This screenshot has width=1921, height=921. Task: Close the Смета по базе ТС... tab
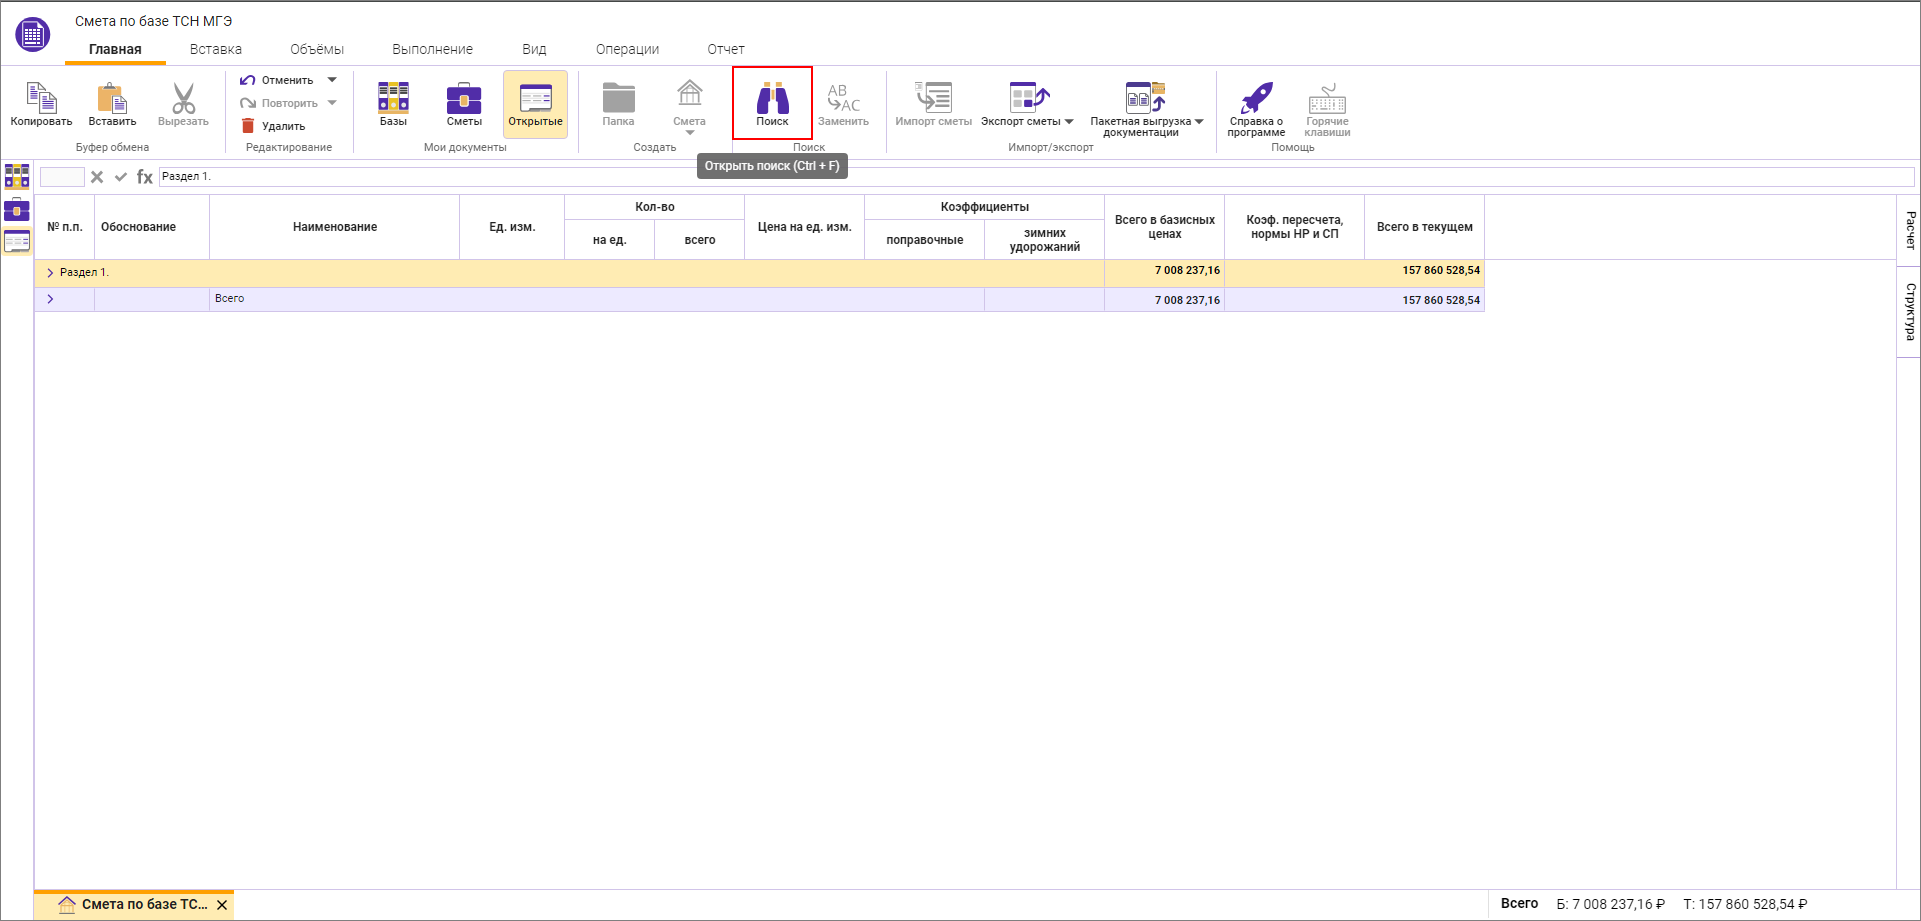222,905
